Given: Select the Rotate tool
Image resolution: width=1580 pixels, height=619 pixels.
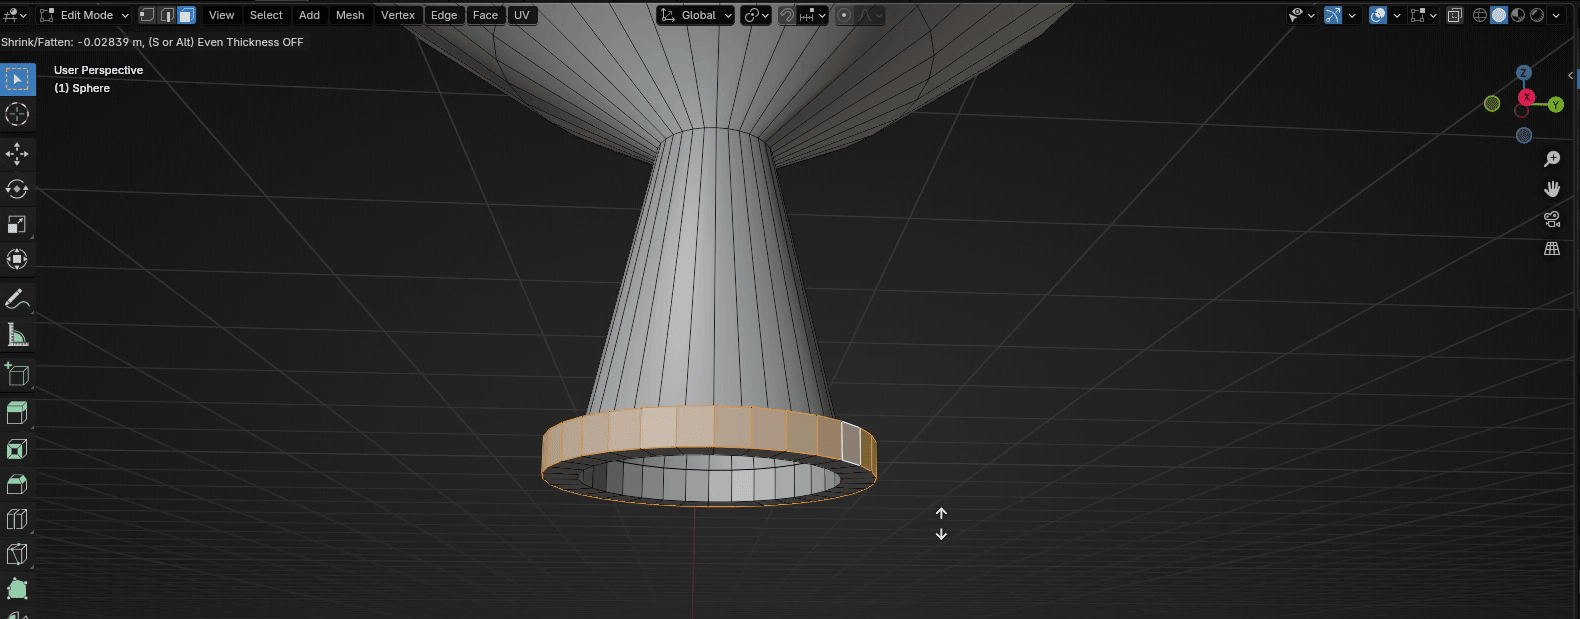Looking at the screenshot, I should pyautogui.click(x=17, y=189).
